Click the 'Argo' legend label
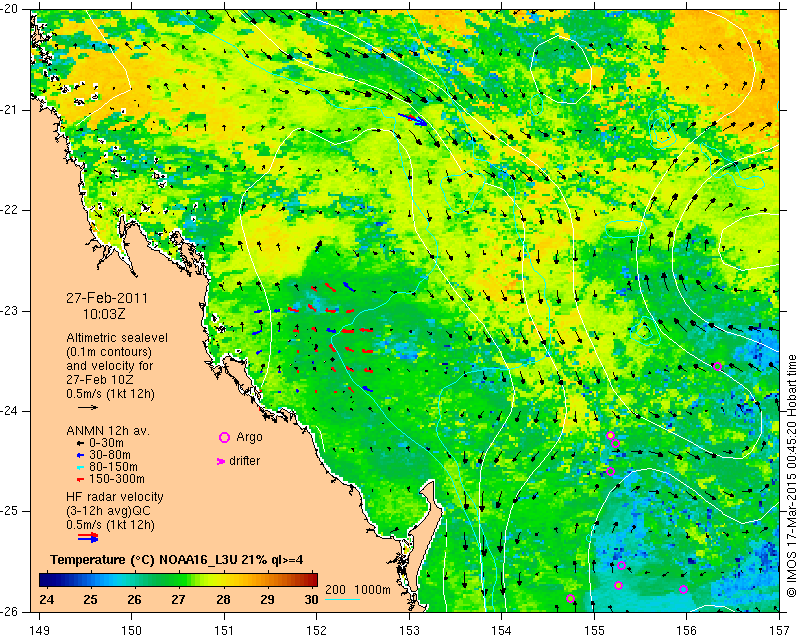 pos(249,437)
